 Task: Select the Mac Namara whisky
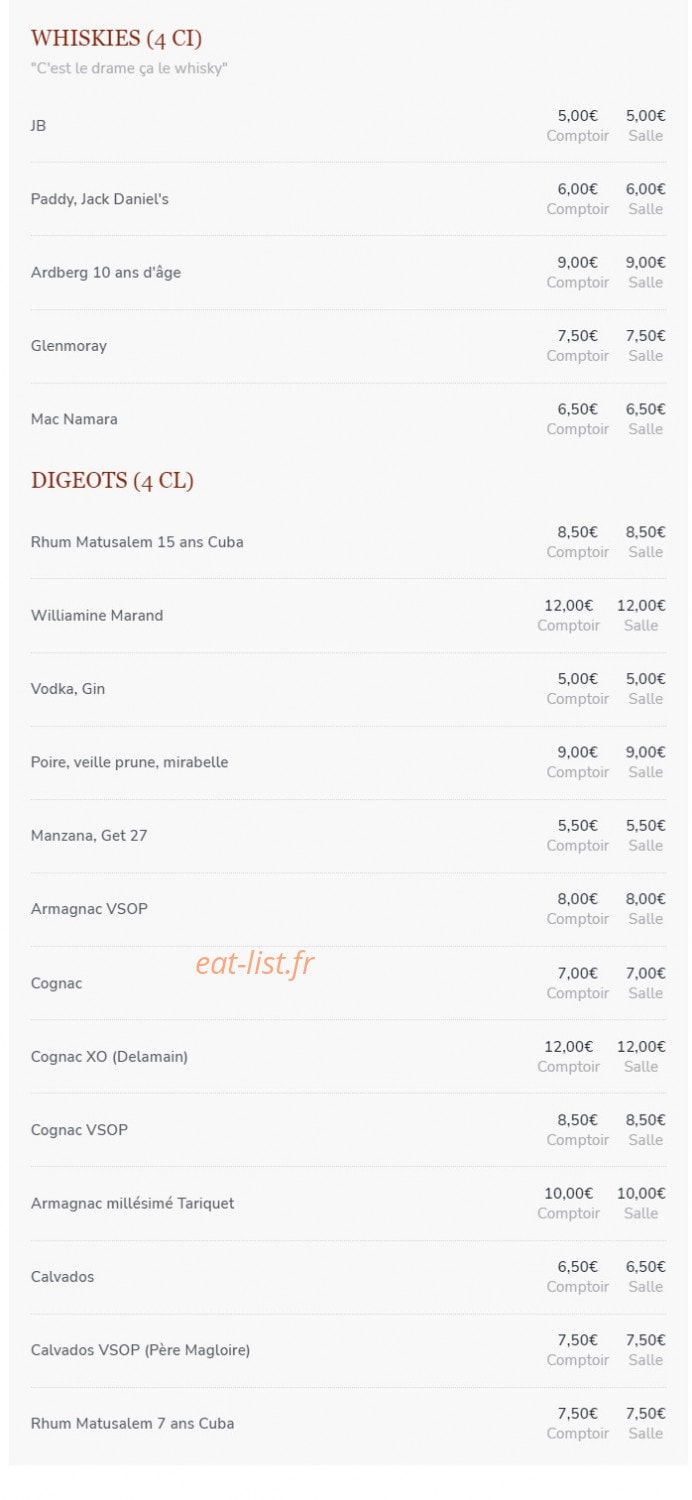pos(74,419)
